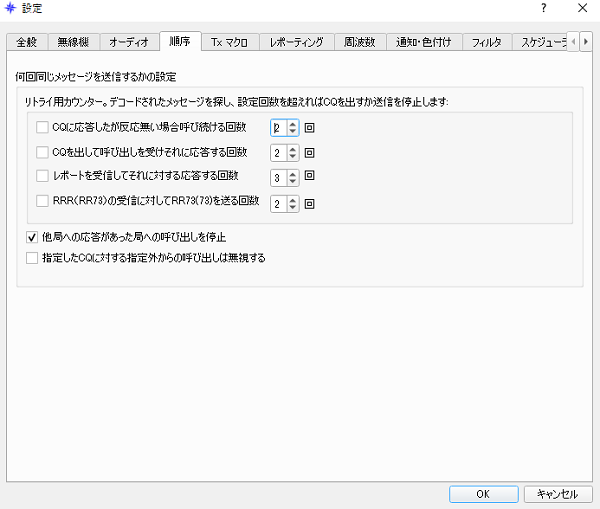Click the キャンセル button
The height and width of the screenshot is (509, 600).
[558, 494]
